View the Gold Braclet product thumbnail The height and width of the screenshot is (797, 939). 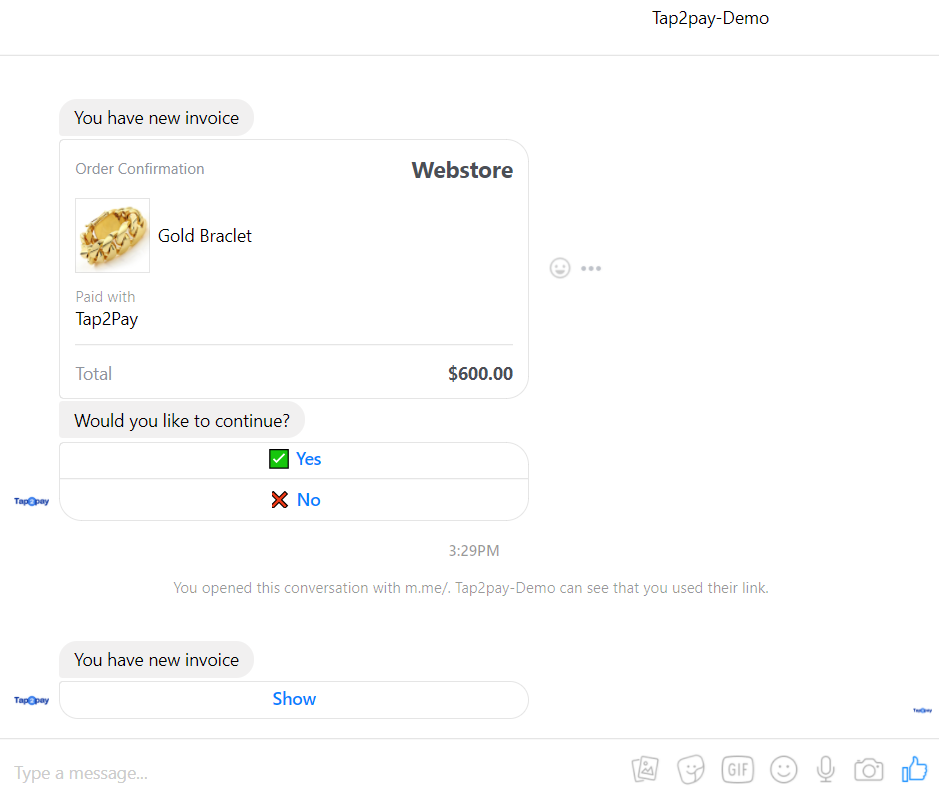112,235
